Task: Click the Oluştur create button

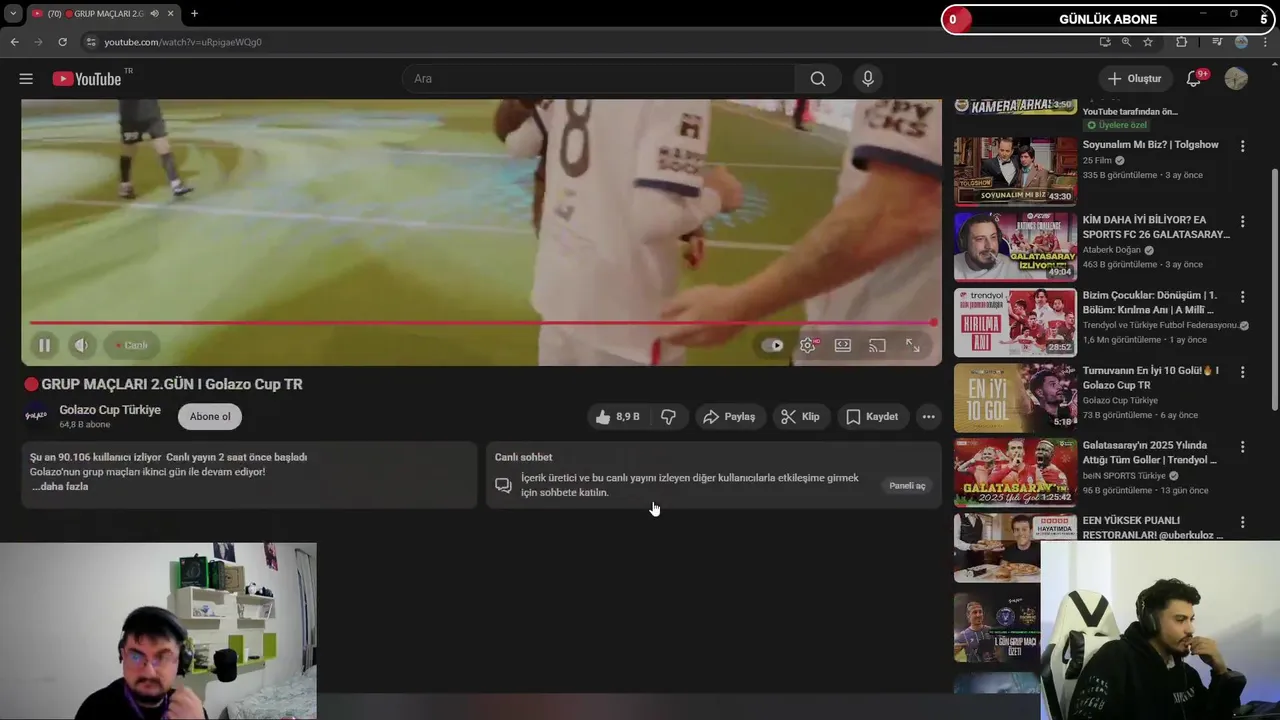Action: (x=1135, y=79)
